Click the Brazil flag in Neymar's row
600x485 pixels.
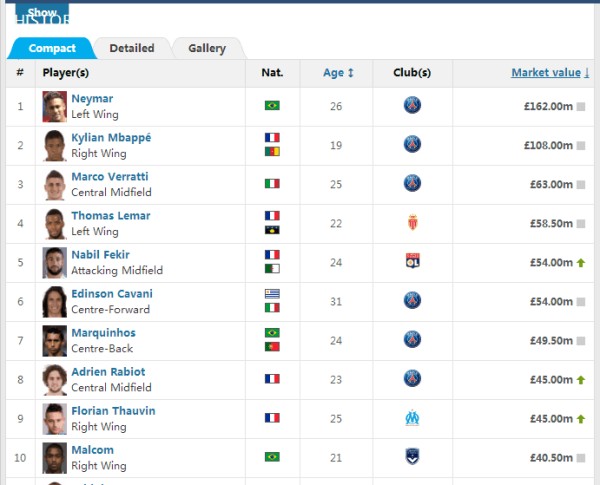click(x=272, y=105)
